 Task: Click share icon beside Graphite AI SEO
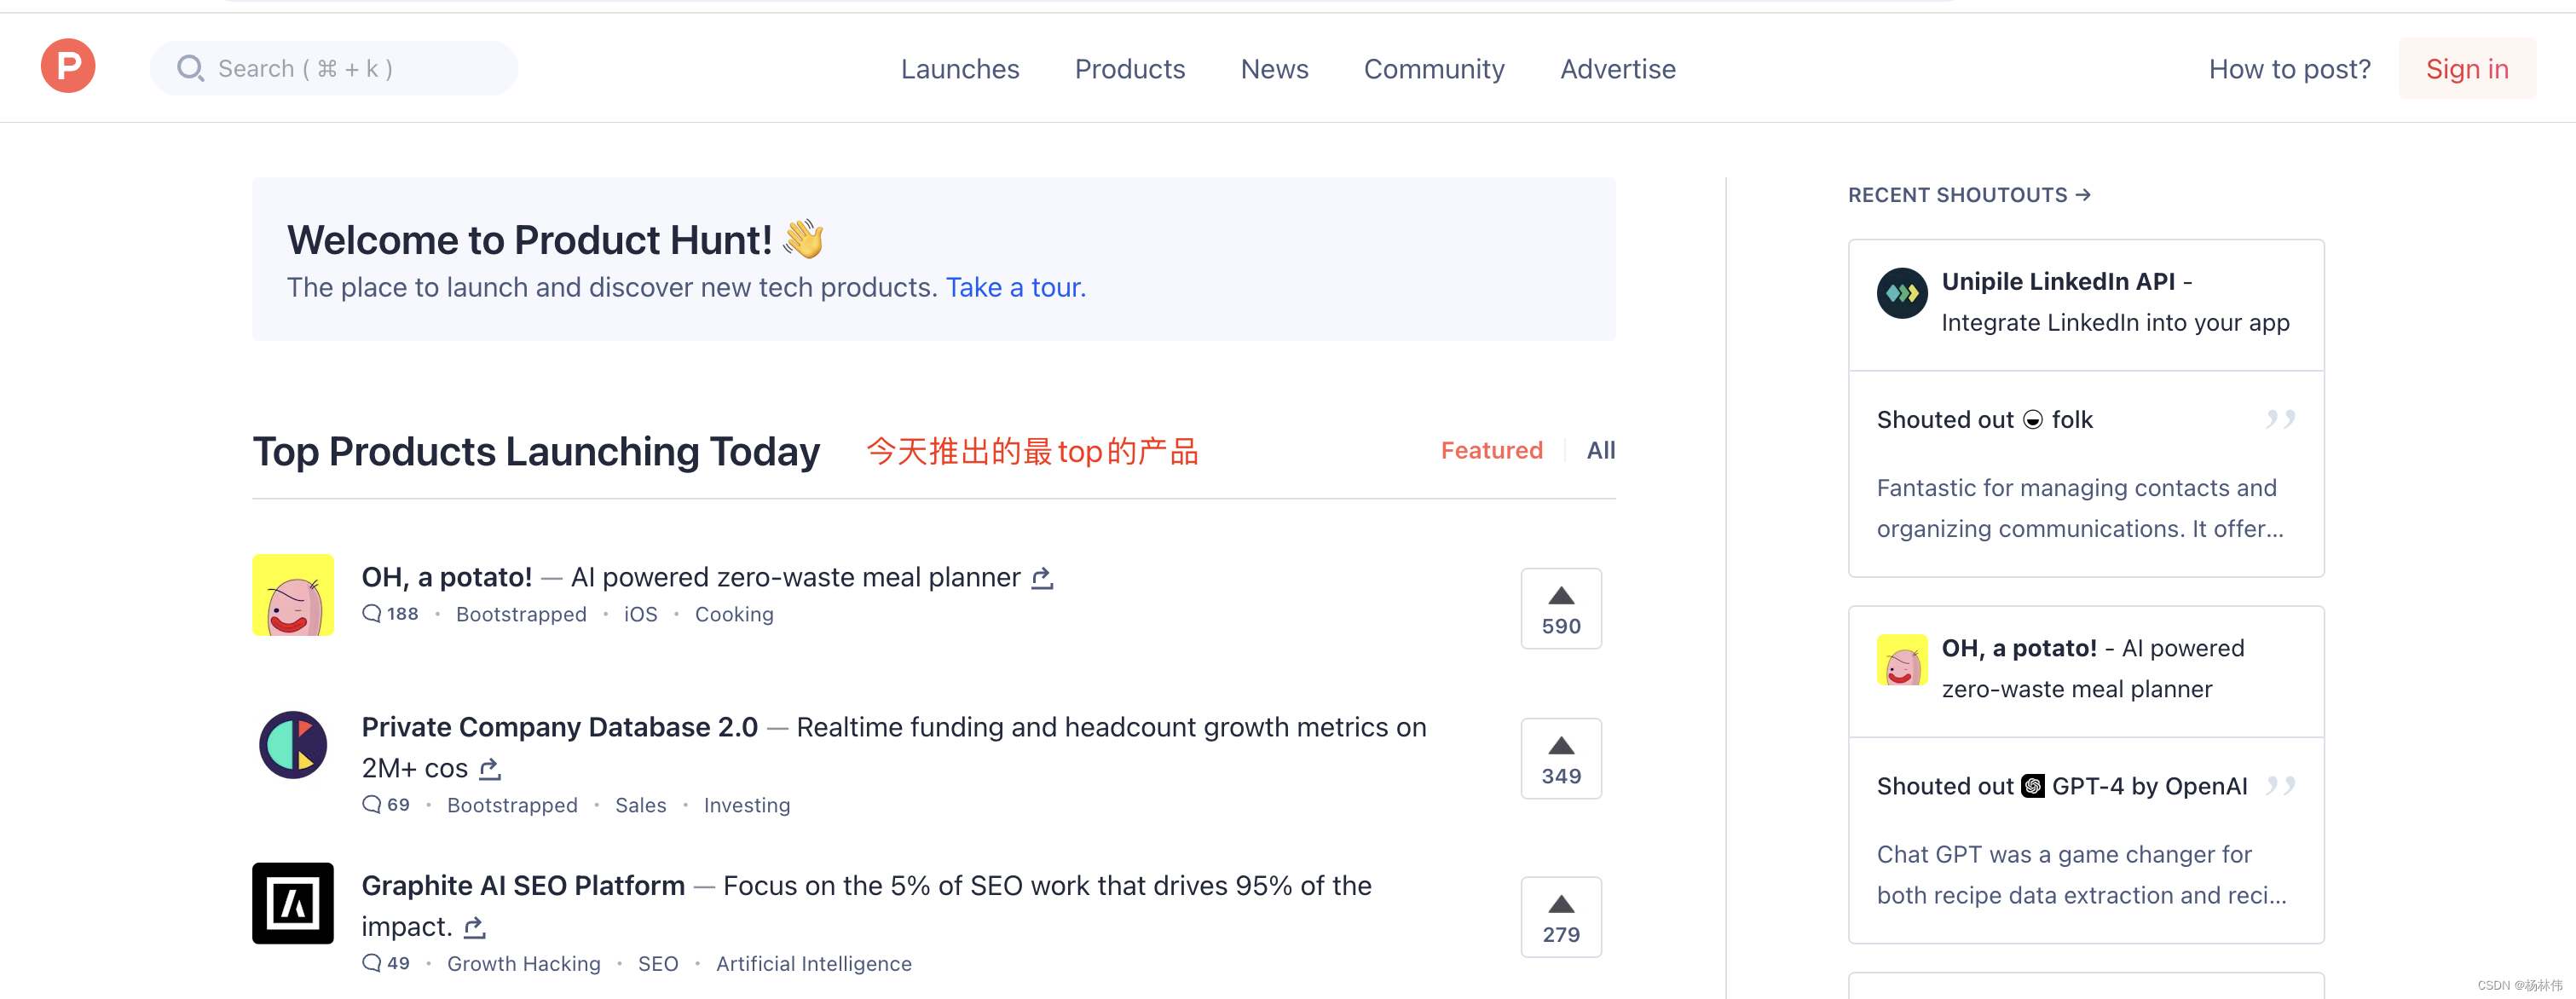point(475,928)
